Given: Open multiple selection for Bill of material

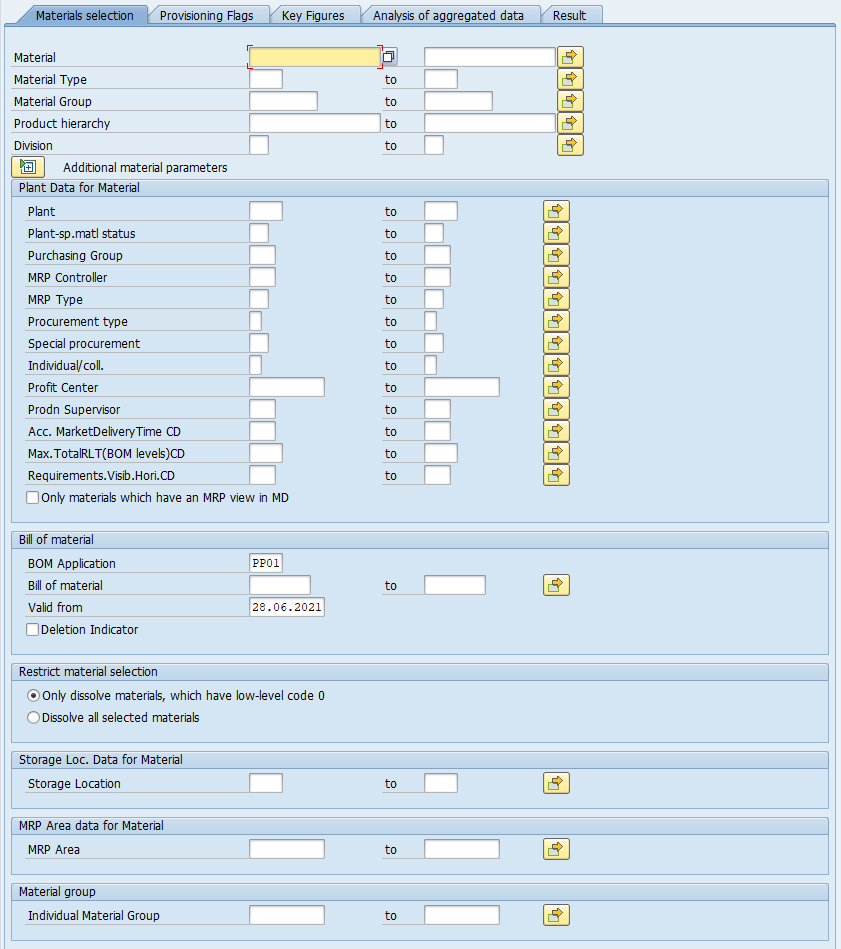Looking at the screenshot, I should 556,585.
